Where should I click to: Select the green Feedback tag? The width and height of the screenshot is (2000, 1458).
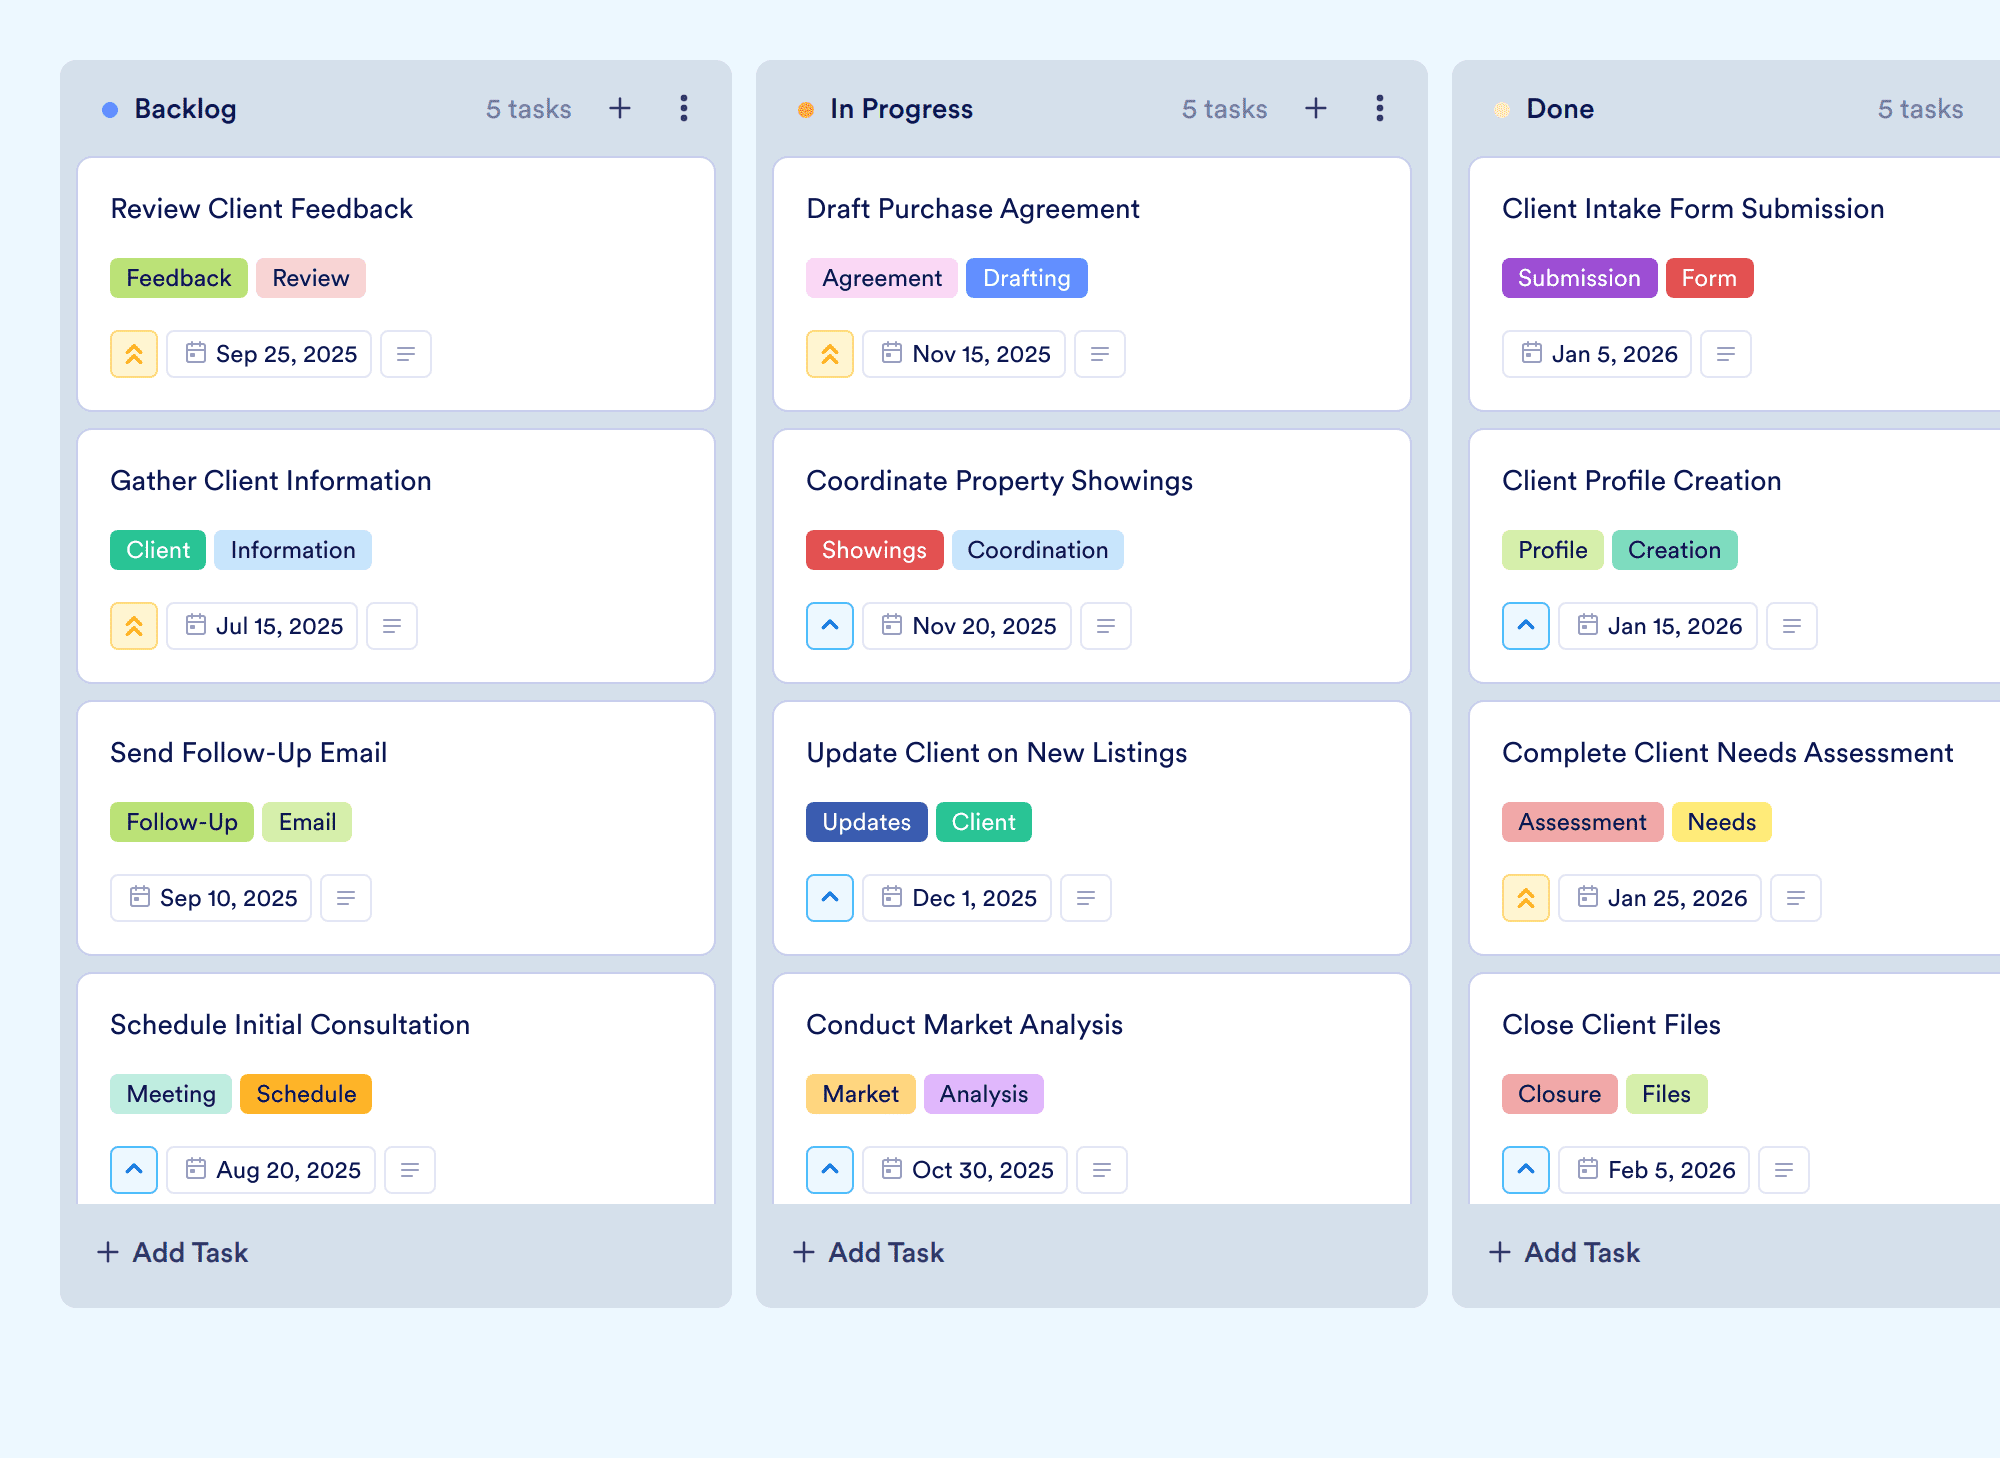179,278
